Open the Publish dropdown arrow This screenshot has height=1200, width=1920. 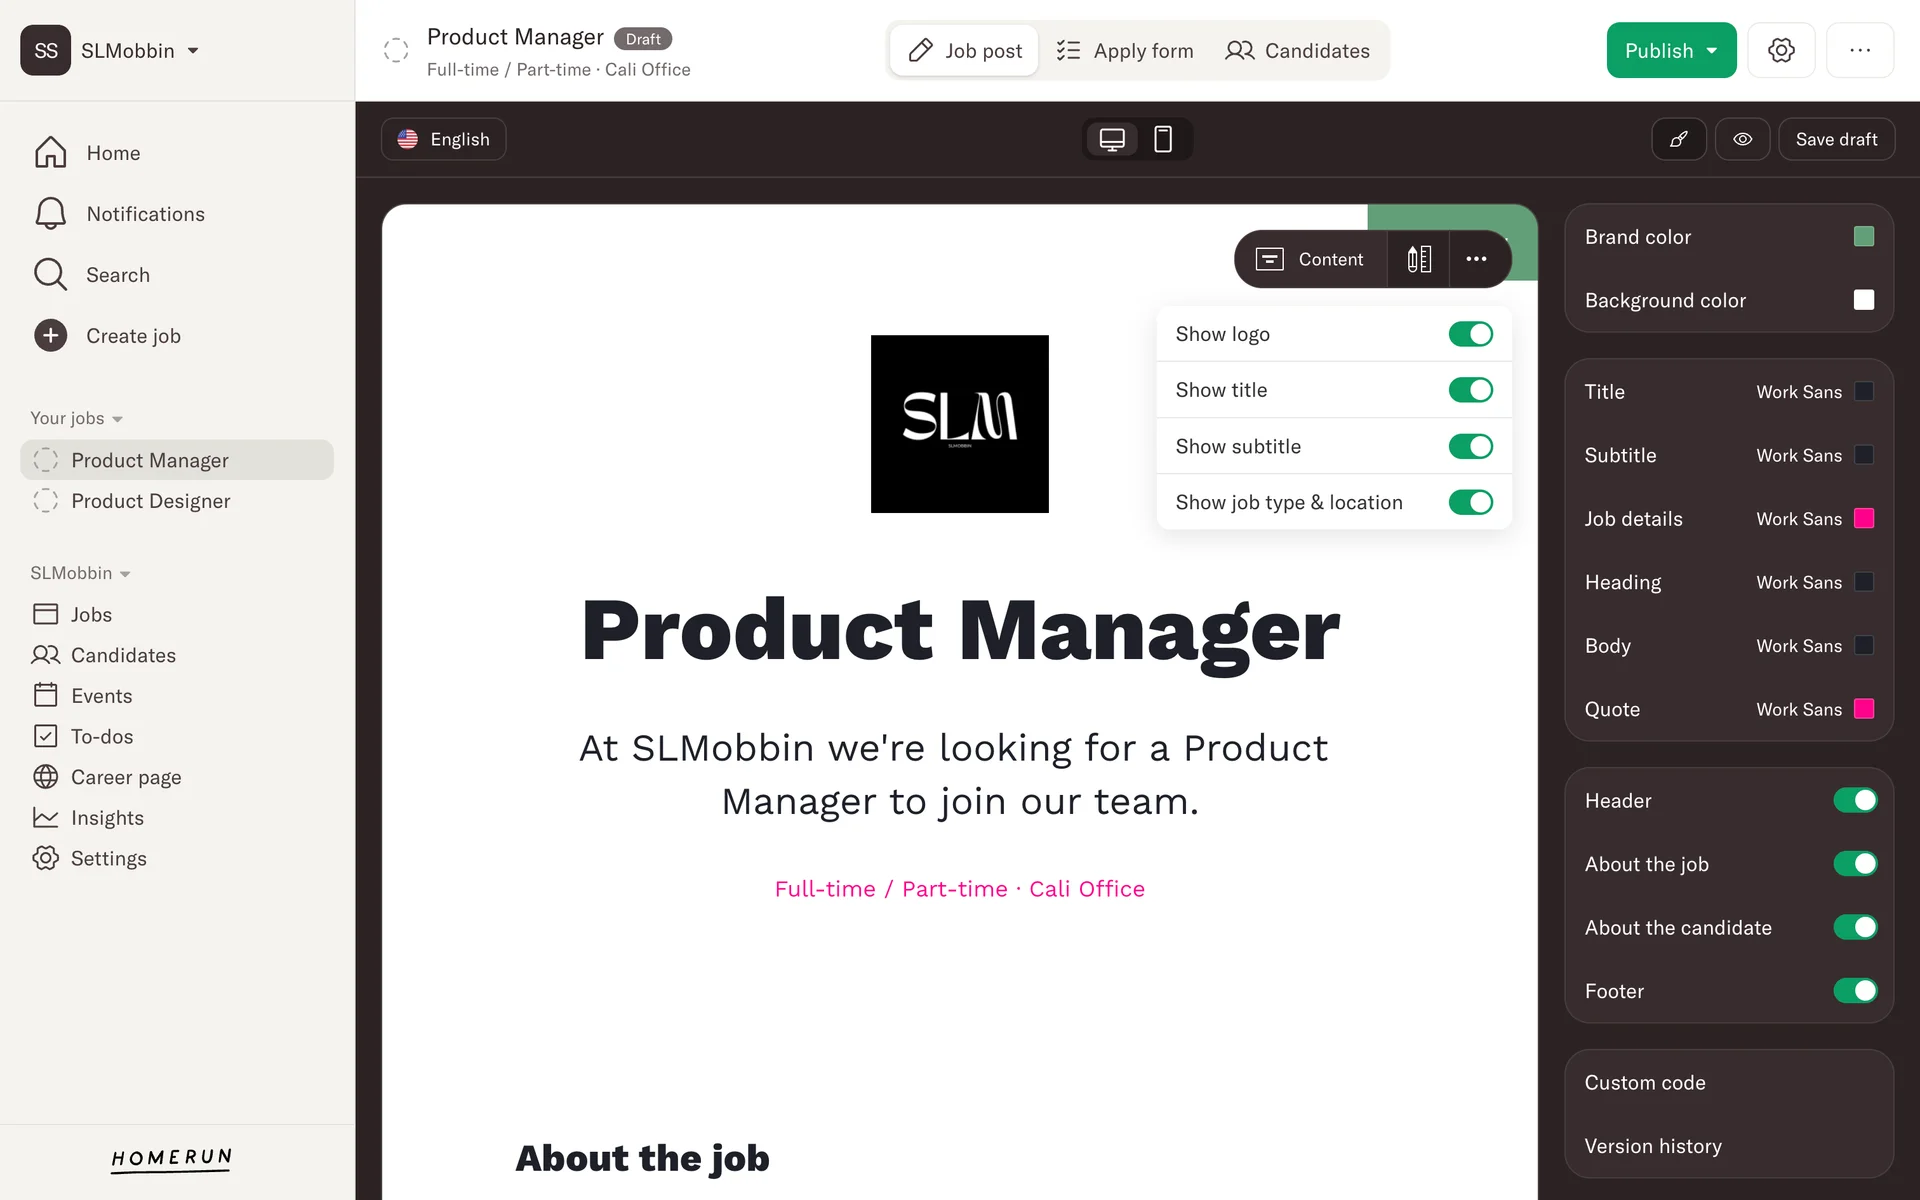(1712, 50)
